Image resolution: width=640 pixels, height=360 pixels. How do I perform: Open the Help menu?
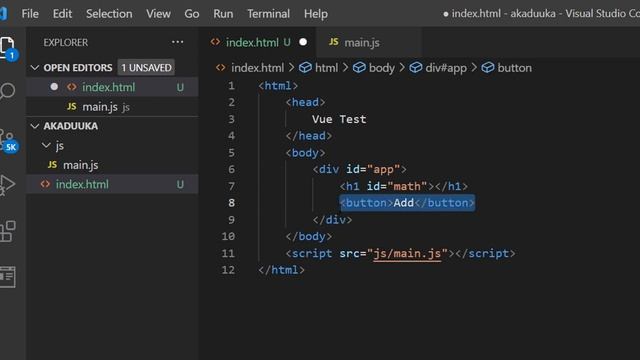point(316,13)
